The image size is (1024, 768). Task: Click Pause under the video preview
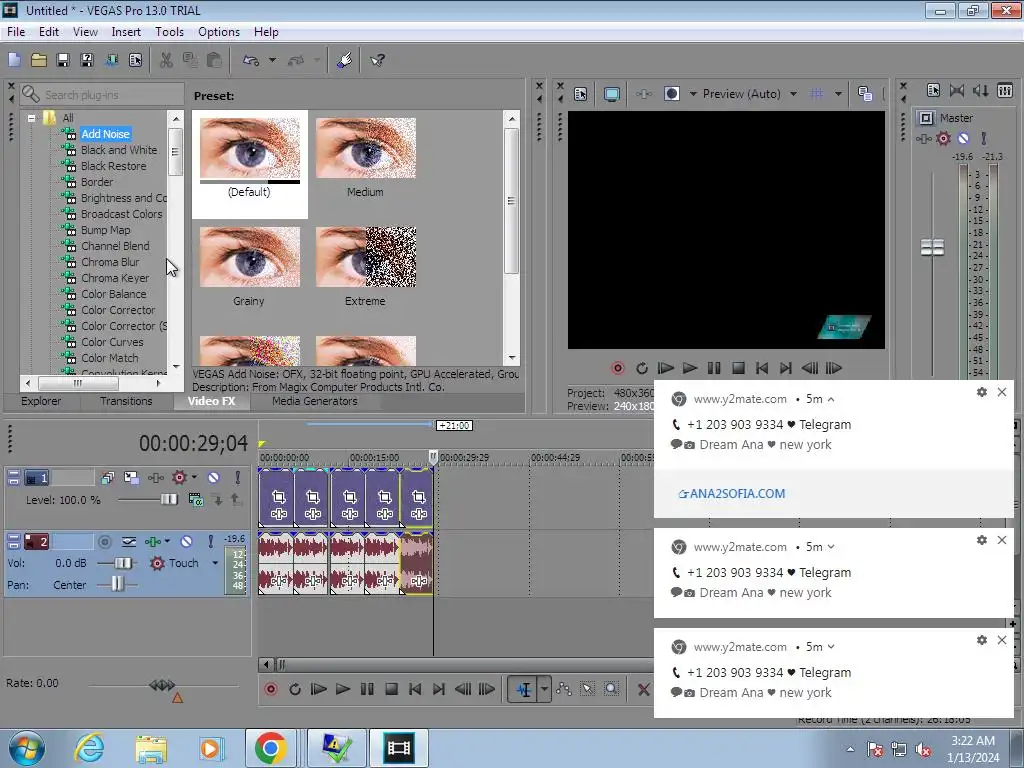click(x=714, y=368)
